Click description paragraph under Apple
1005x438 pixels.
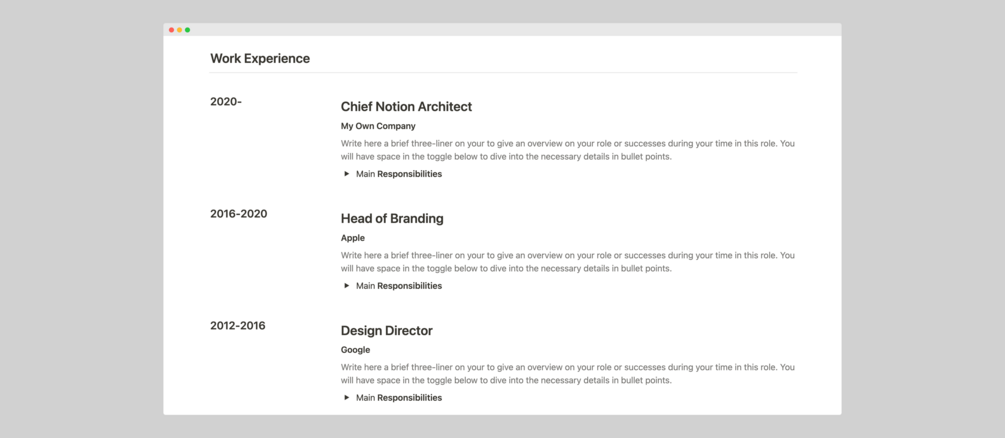[x=567, y=262]
